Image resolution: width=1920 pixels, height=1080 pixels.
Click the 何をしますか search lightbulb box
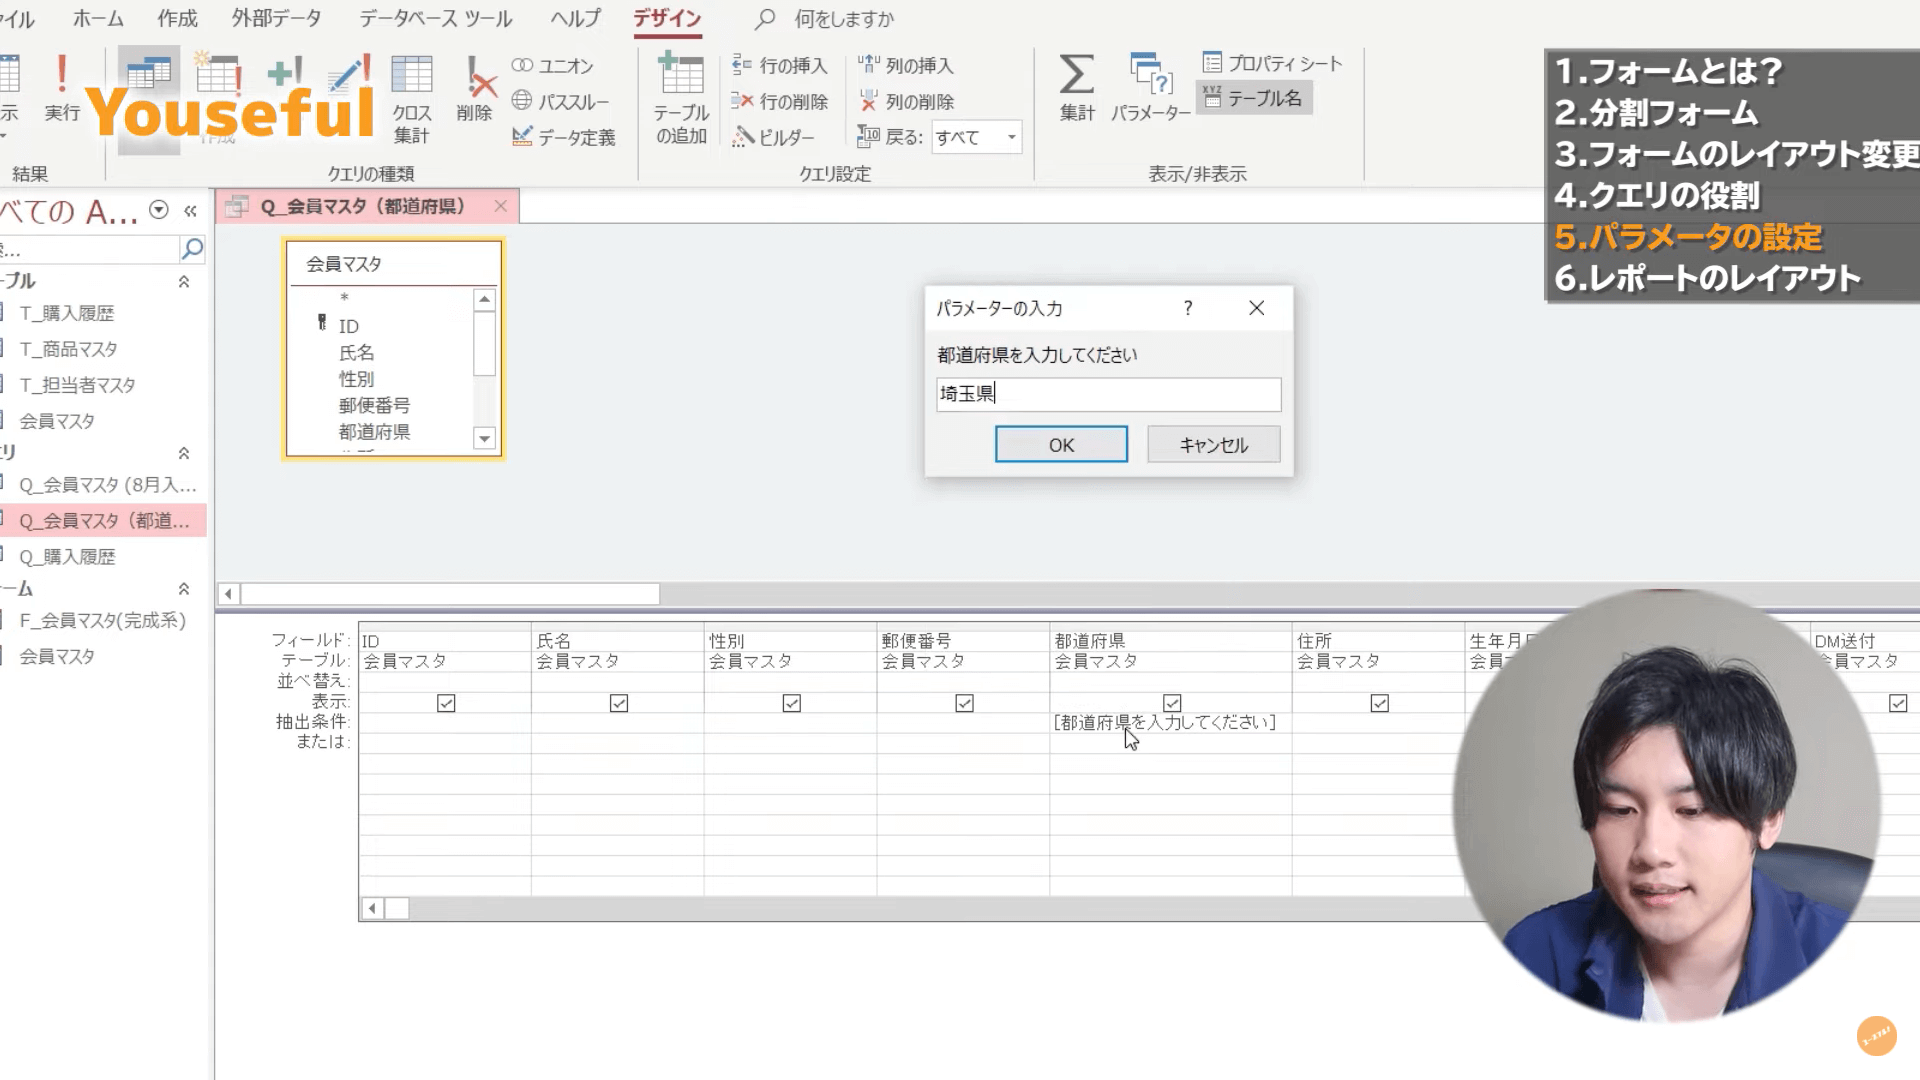[x=824, y=19]
